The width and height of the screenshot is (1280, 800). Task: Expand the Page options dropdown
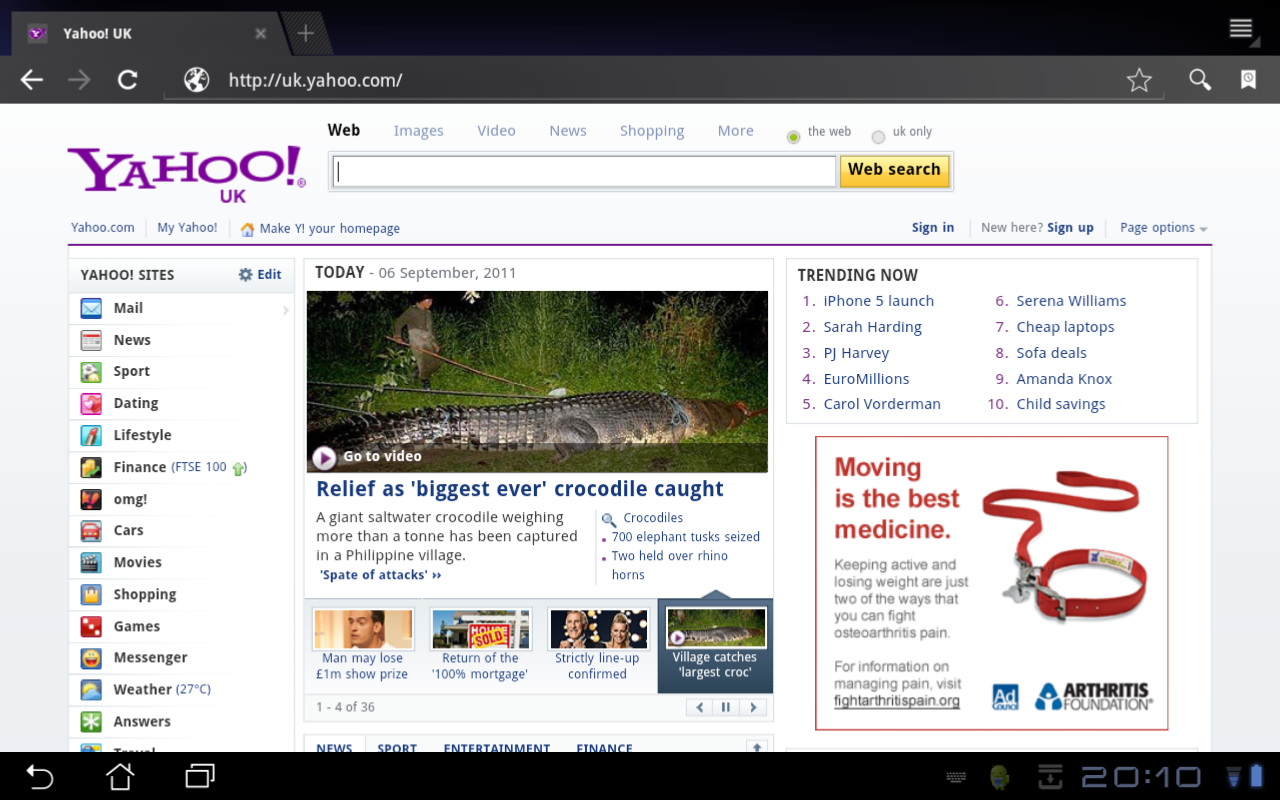tap(1163, 228)
